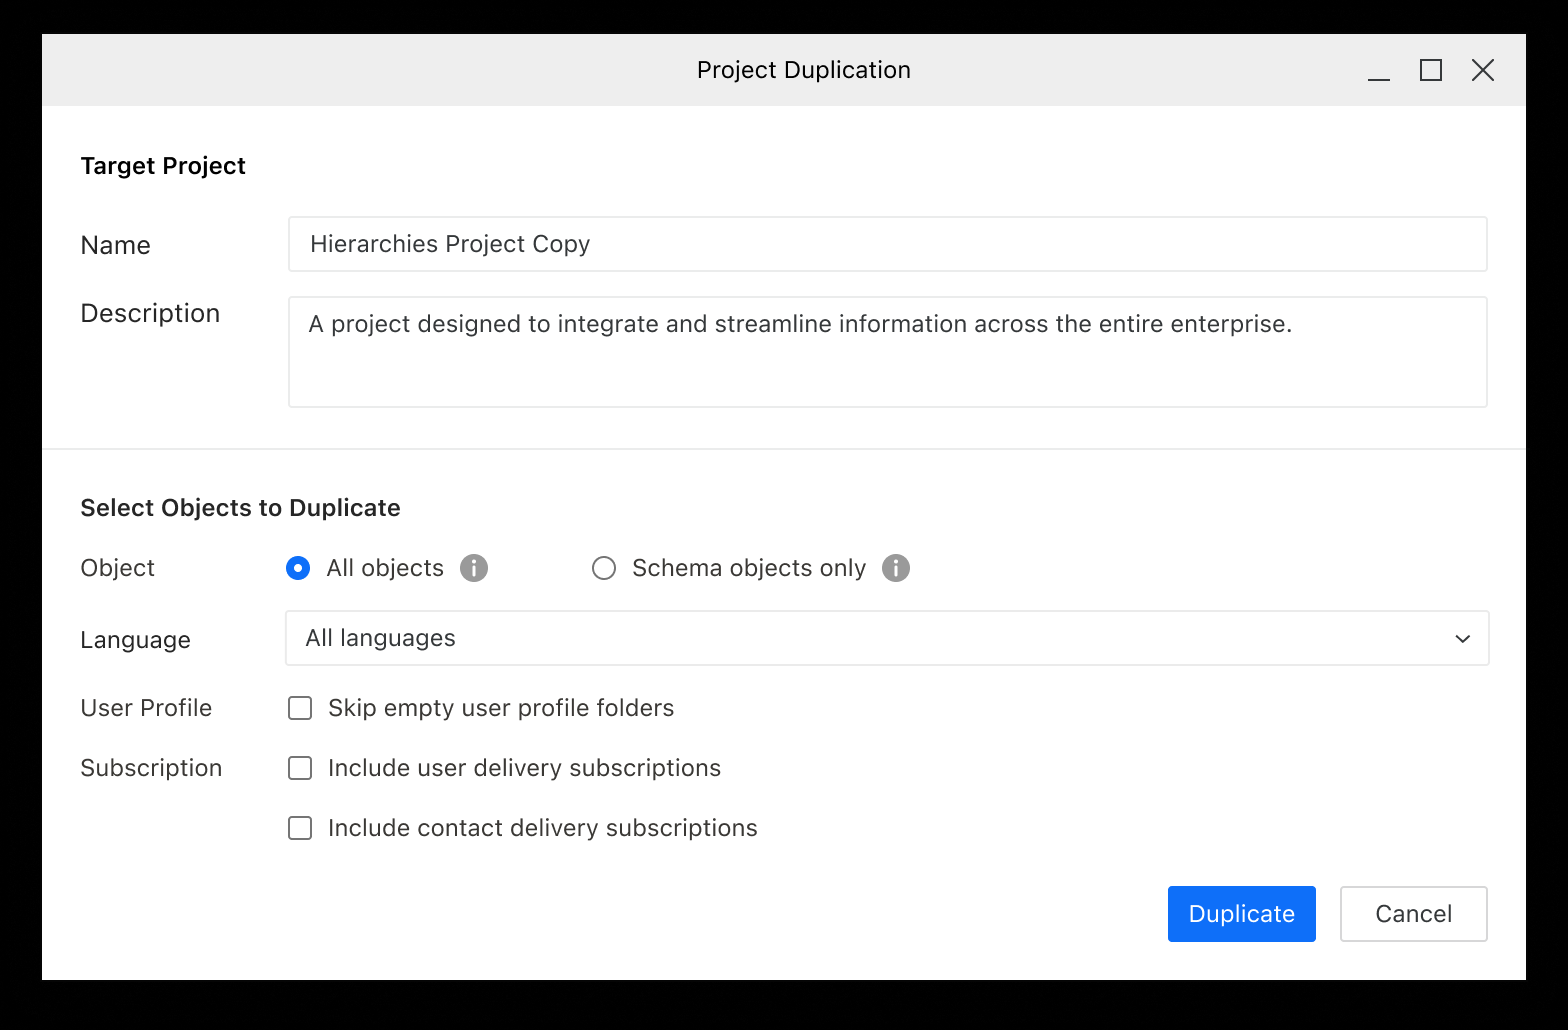This screenshot has width=1568, height=1030.
Task: Focus the Name field with Hierarchies Project Copy
Action: coord(887,244)
